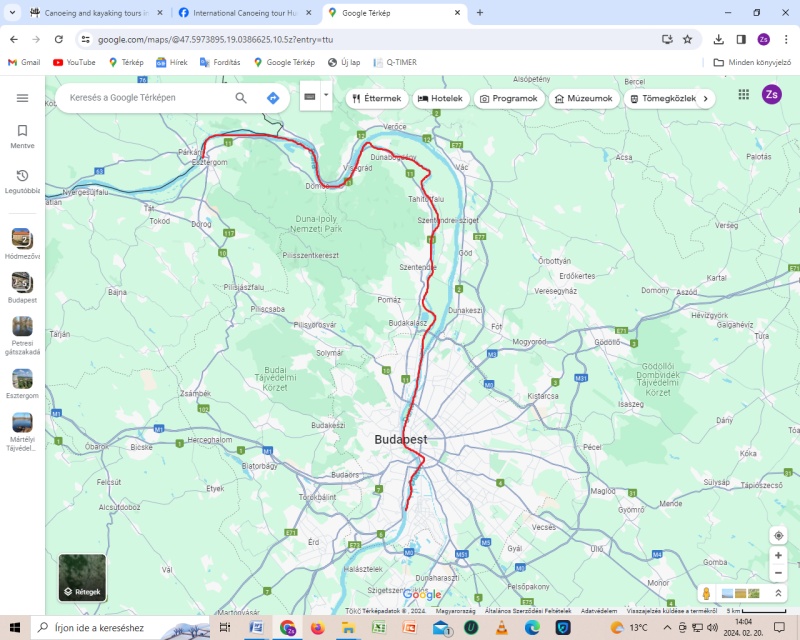Open the Google Maps hamburger menu
Screen dimensions: 800x640
(x=22, y=98)
